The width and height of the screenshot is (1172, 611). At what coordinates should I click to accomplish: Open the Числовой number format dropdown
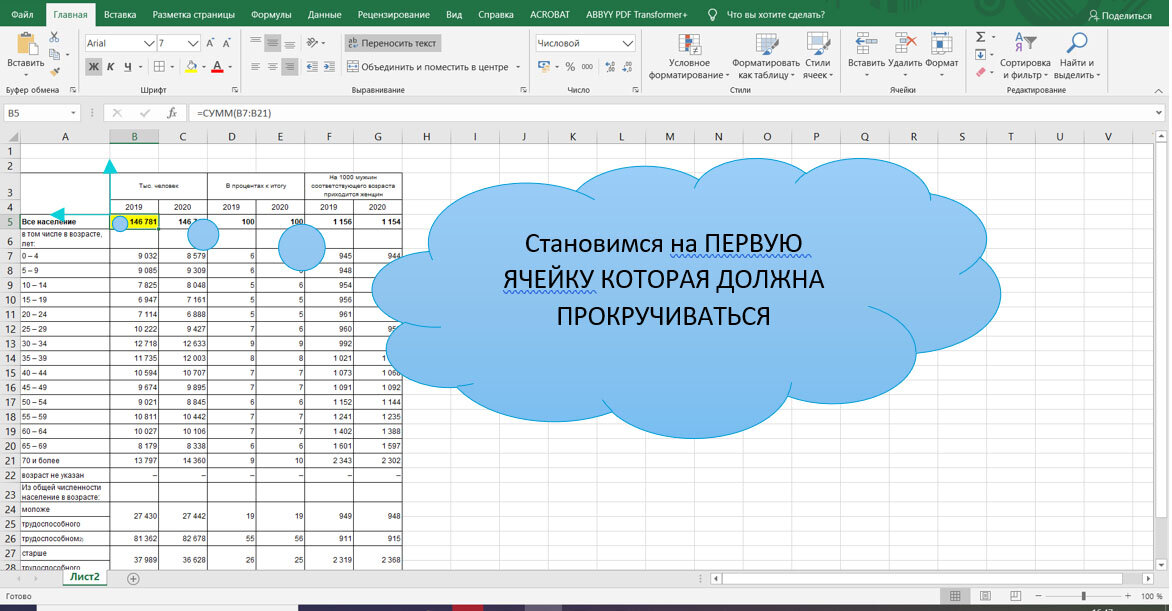tap(628, 43)
